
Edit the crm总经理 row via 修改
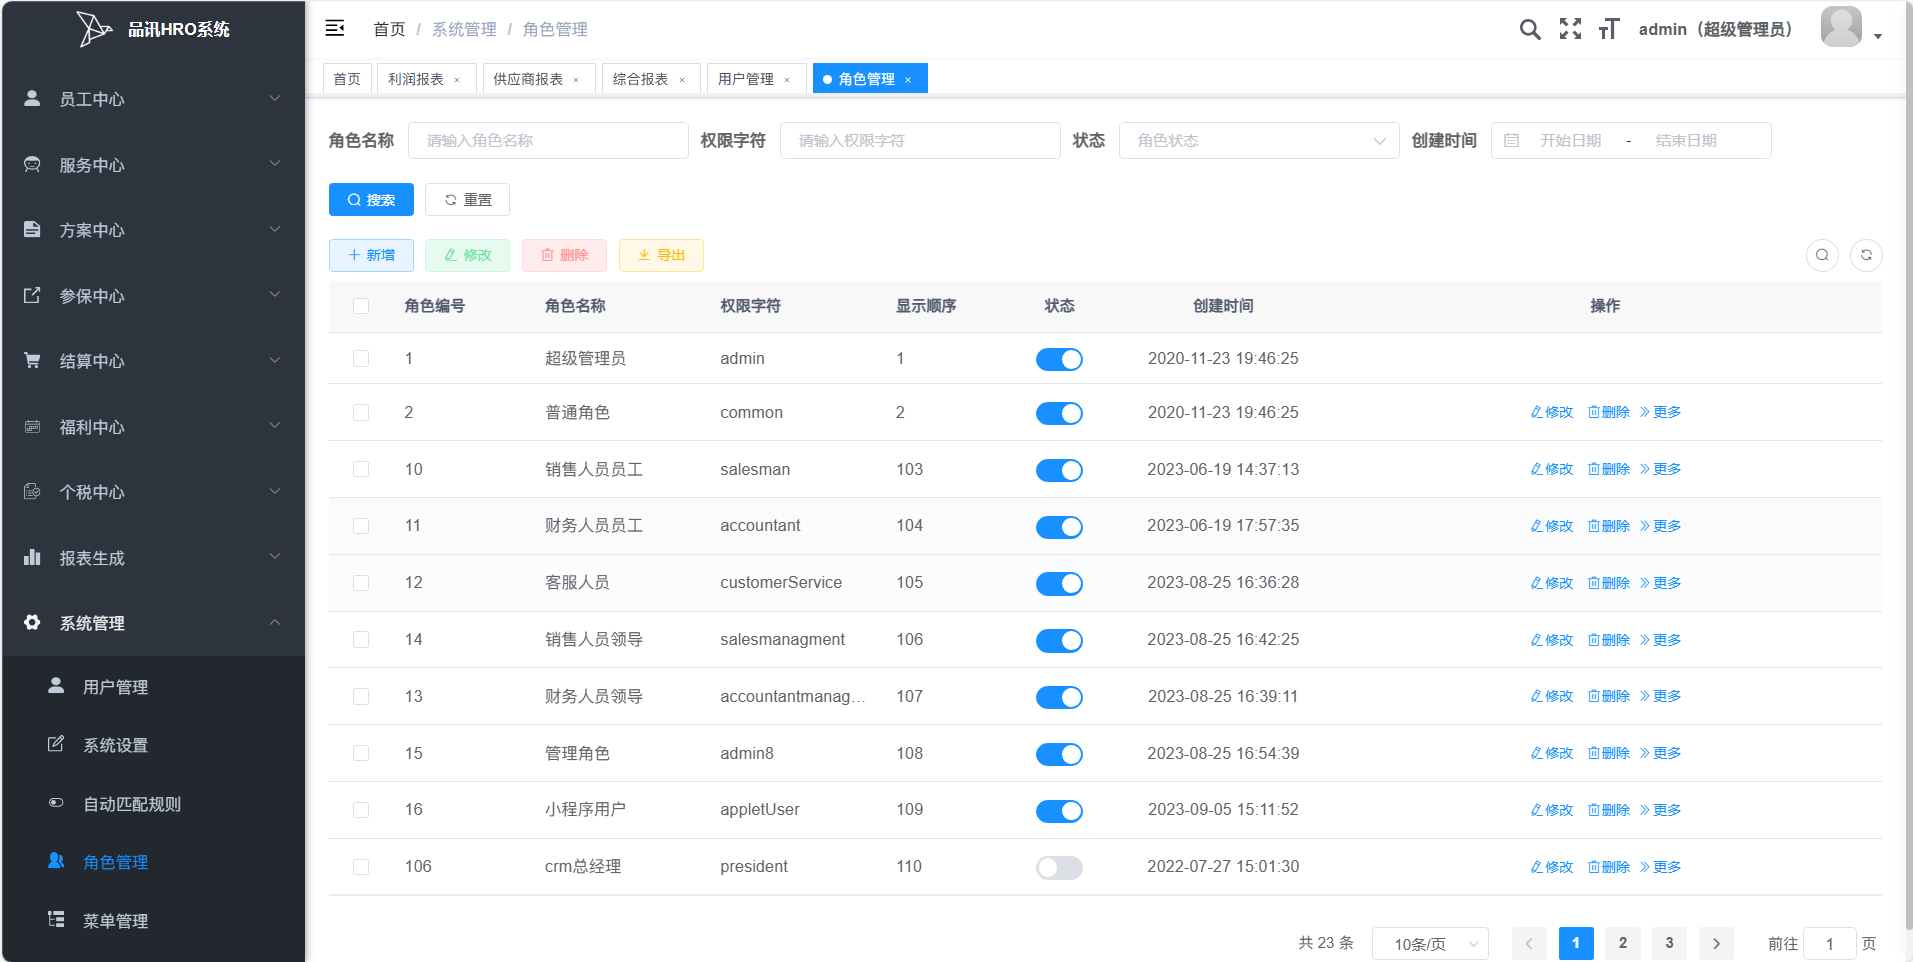pyautogui.click(x=1552, y=867)
